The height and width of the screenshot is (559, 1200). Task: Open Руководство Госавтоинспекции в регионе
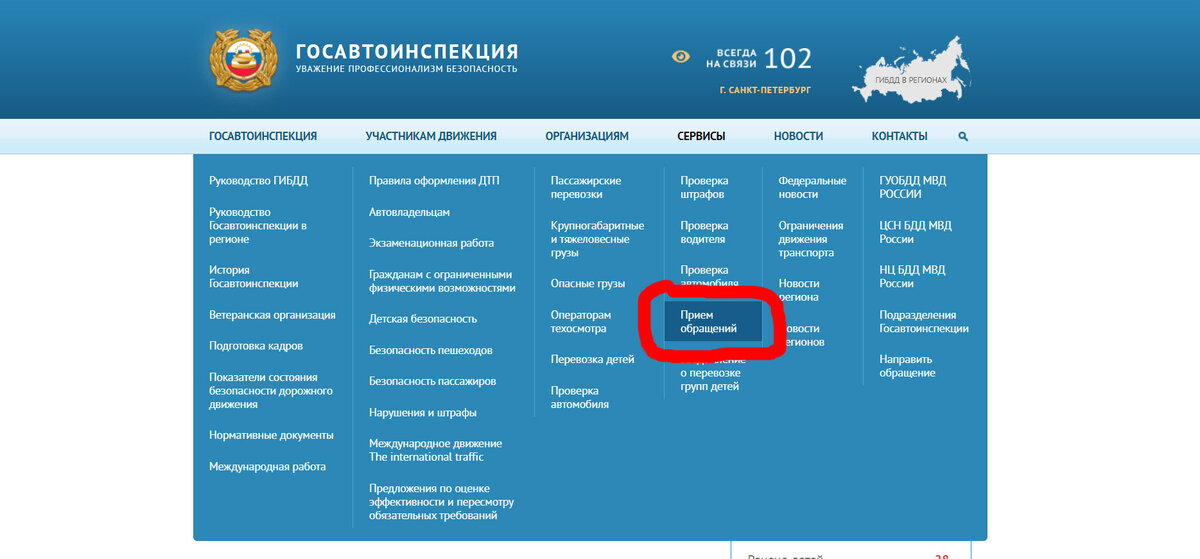pyautogui.click(x=258, y=226)
